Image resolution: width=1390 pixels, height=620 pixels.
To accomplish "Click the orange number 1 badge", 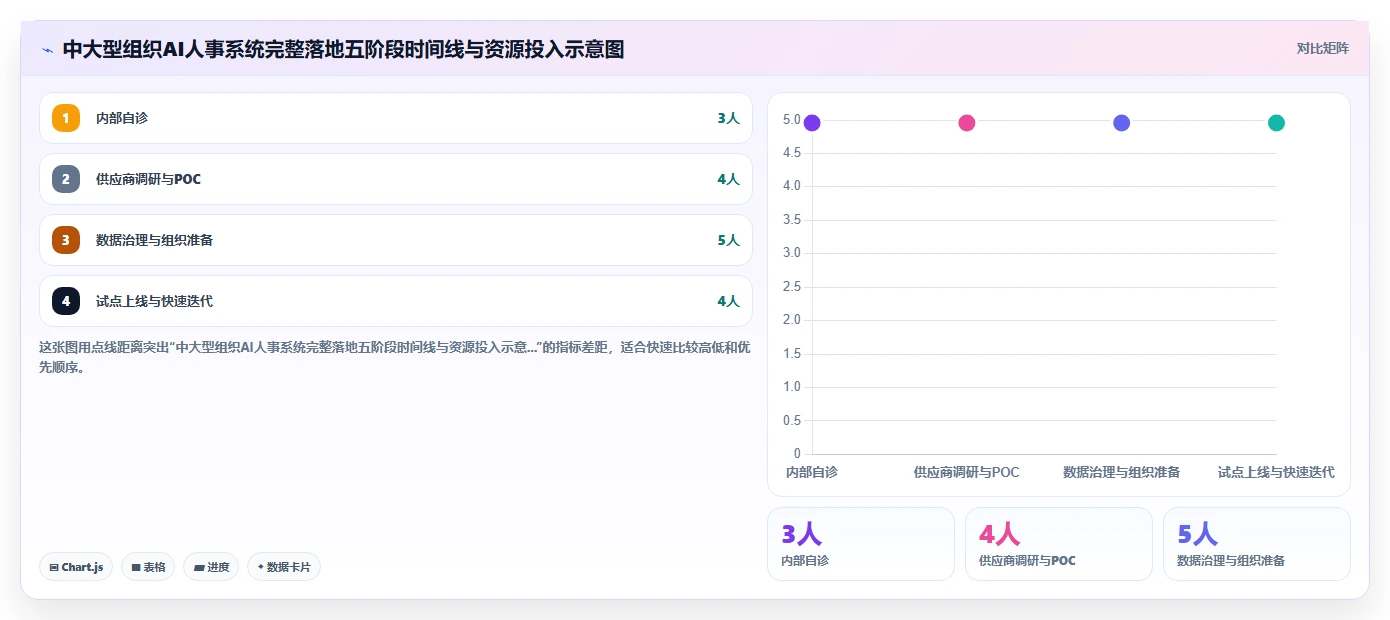I will pos(66,118).
